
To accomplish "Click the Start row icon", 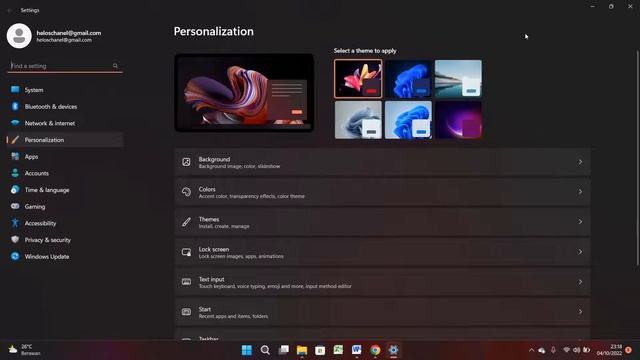I will [x=186, y=312].
